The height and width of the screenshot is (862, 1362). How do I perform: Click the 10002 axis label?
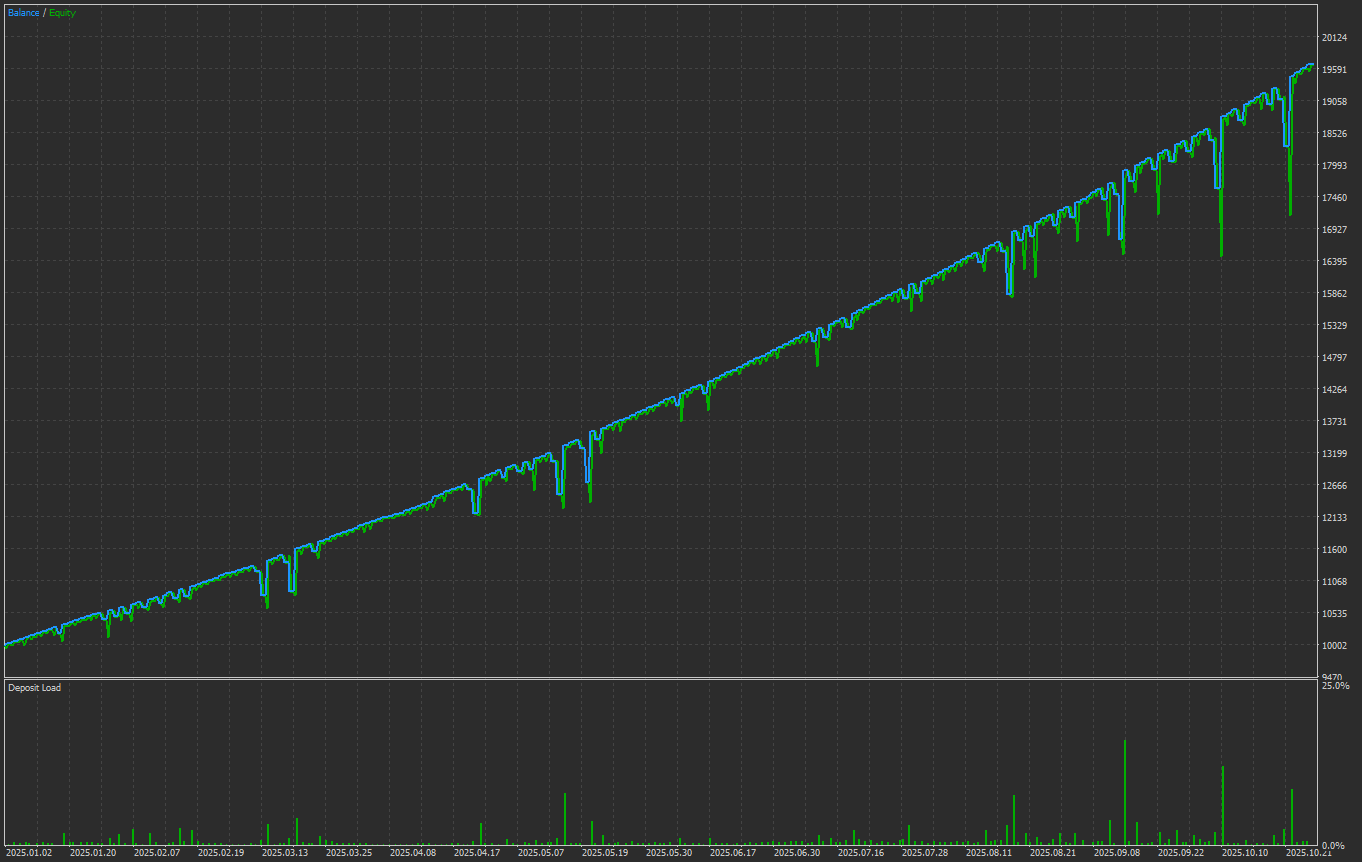[x=1333, y=646]
